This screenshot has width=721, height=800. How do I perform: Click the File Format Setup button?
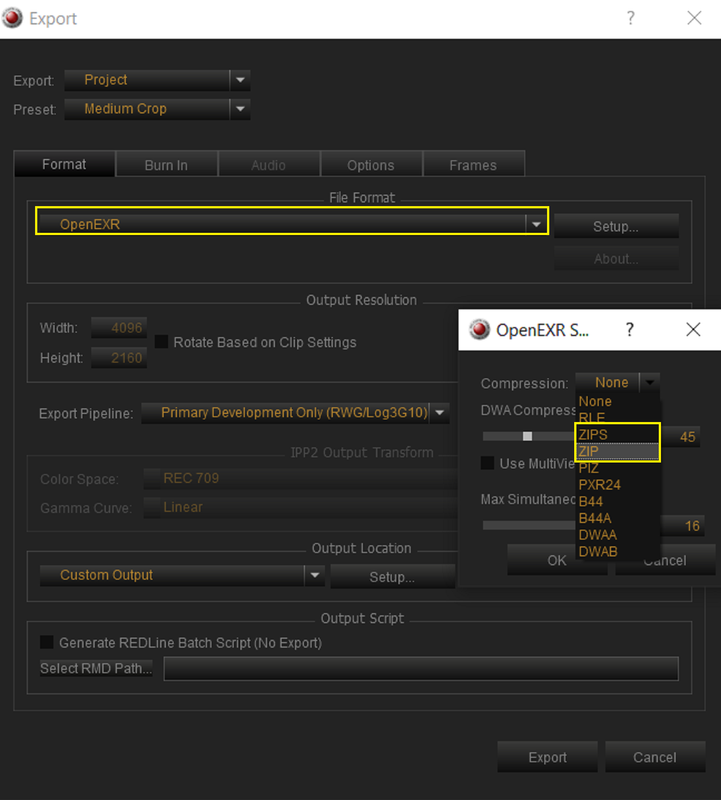coord(616,227)
